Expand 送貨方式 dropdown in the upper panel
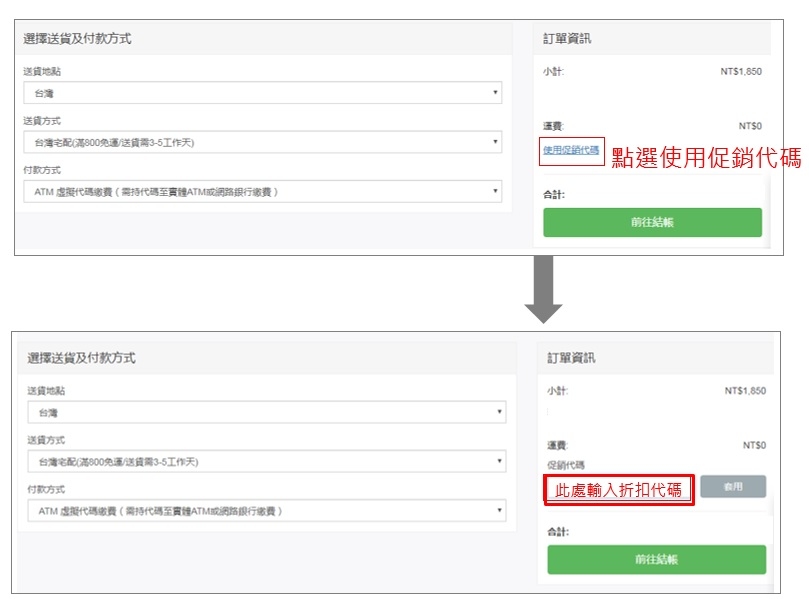Image resolution: width=809 pixels, height=599 pixels. pyautogui.click(x=262, y=142)
